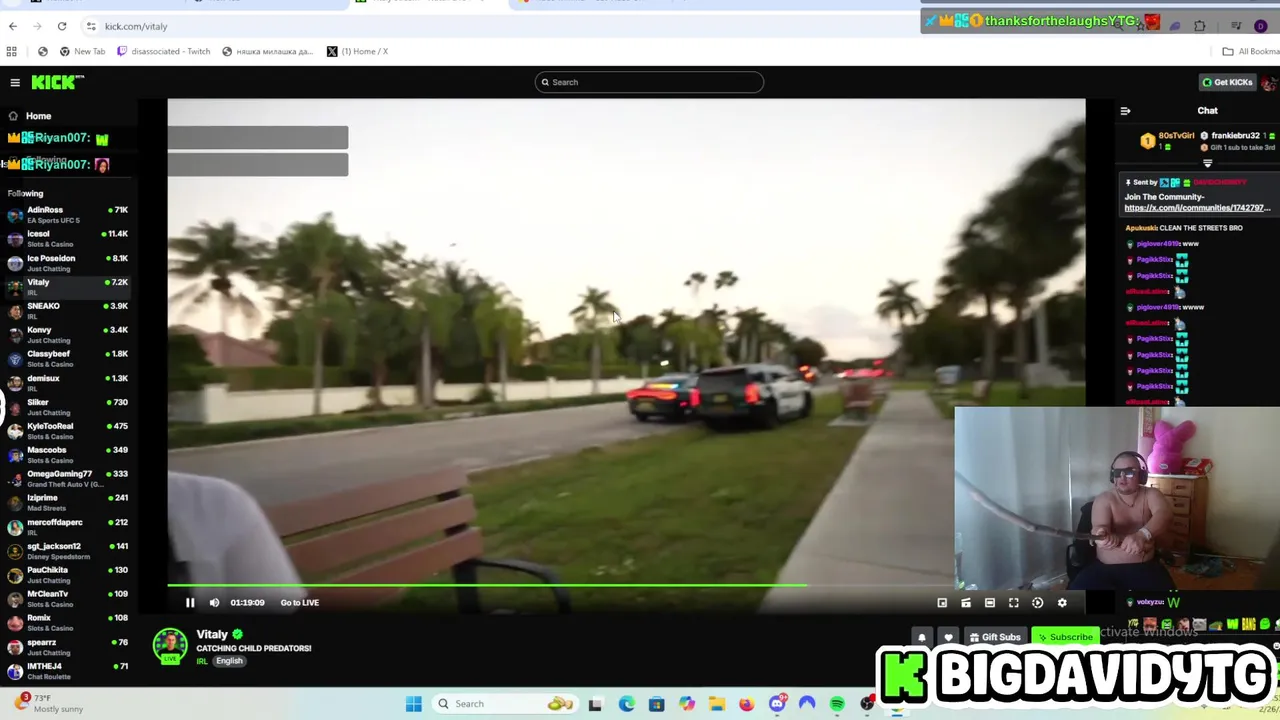The height and width of the screenshot is (720, 1280).
Task: Click KyleTooReal's avatar in sidebar
Action: [15, 430]
